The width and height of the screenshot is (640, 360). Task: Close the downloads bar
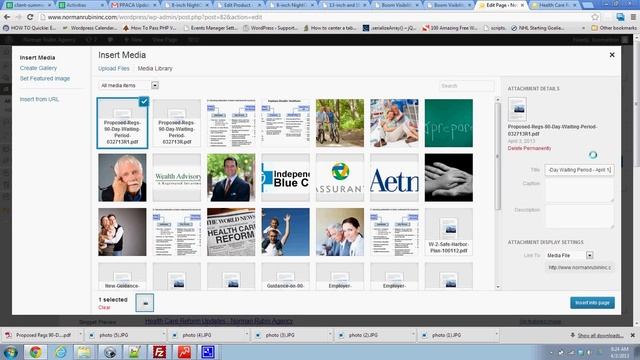click(633, 335)
